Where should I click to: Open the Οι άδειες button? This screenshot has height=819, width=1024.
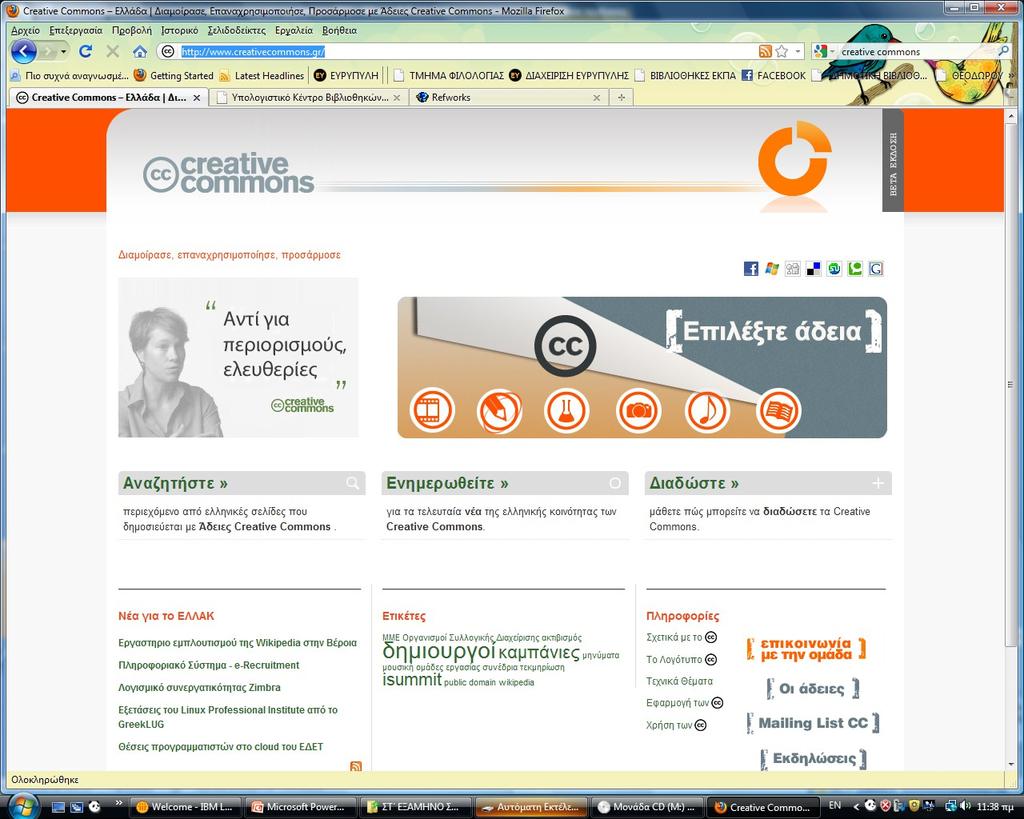[x=812, y=688]
